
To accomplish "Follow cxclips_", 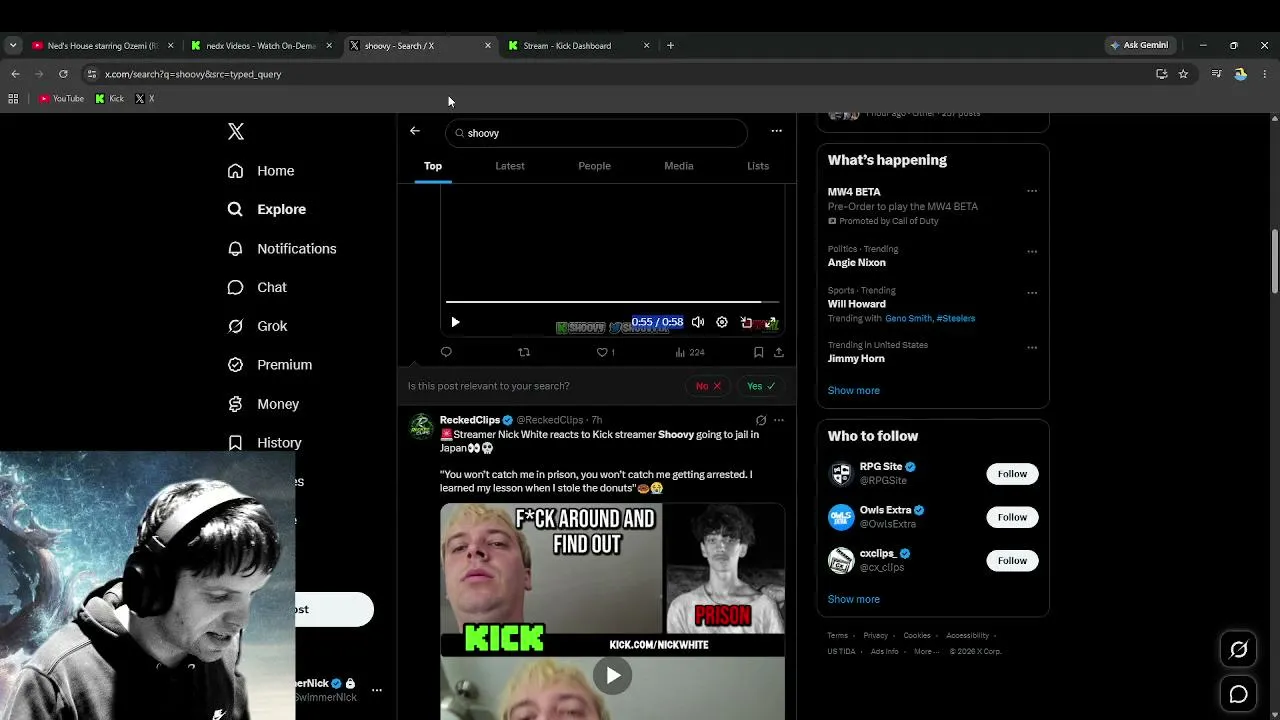I will click(1012, 560).
